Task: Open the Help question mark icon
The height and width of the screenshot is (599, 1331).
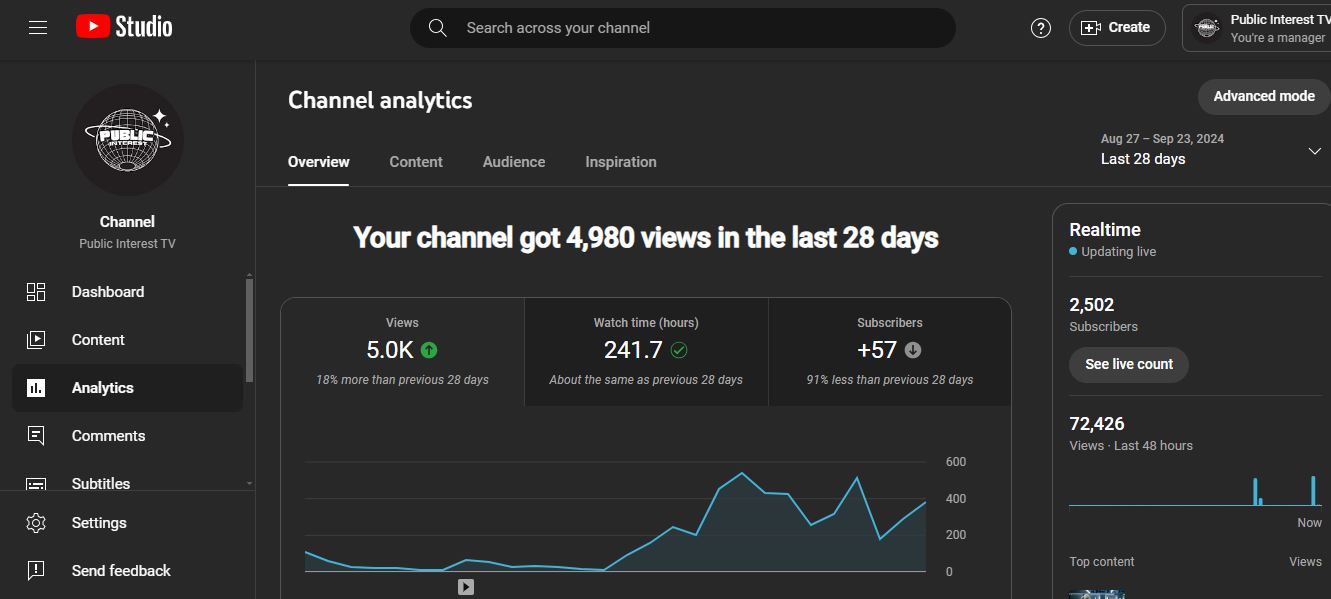Action: coord(1041,28)
